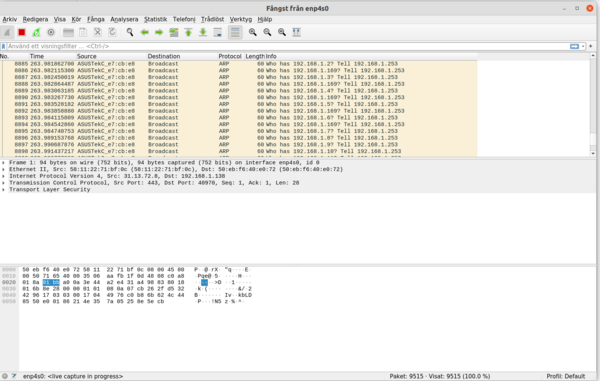The image size is (600, 381).
Task: Close this capture file icon
Action: point(98,33)
